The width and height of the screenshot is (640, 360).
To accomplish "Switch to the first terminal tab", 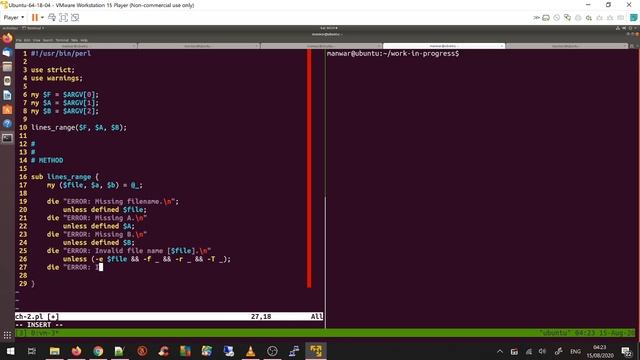I will tap(76, 46).
